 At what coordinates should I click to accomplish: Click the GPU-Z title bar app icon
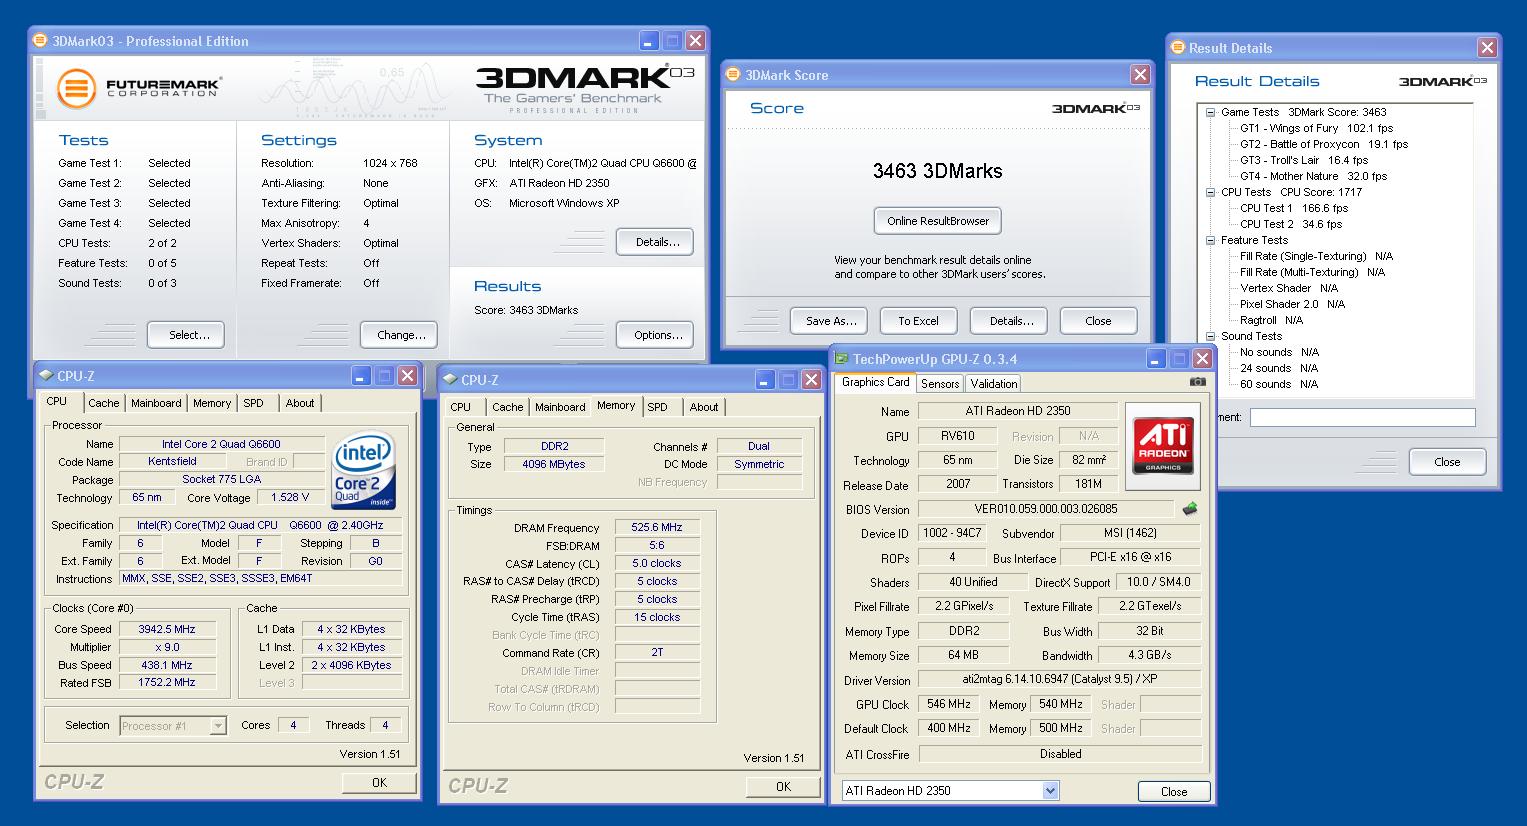842,359
